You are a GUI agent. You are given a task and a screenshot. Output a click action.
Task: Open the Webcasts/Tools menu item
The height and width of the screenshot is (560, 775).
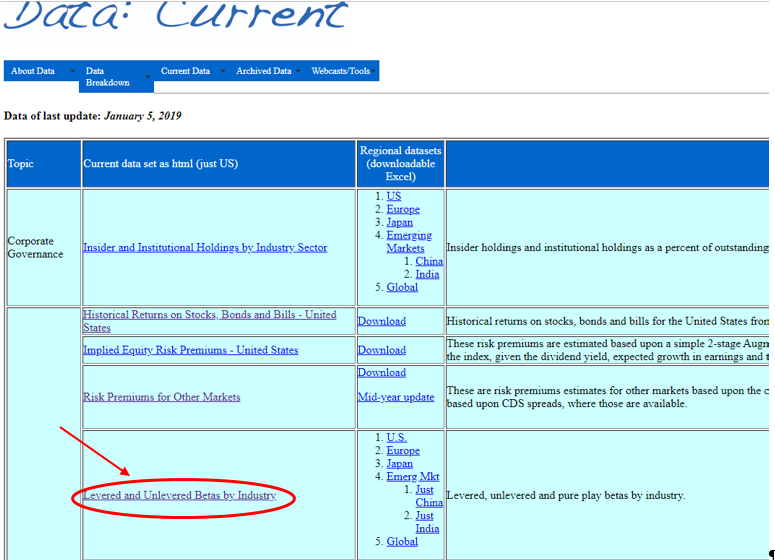pos(341,71)
